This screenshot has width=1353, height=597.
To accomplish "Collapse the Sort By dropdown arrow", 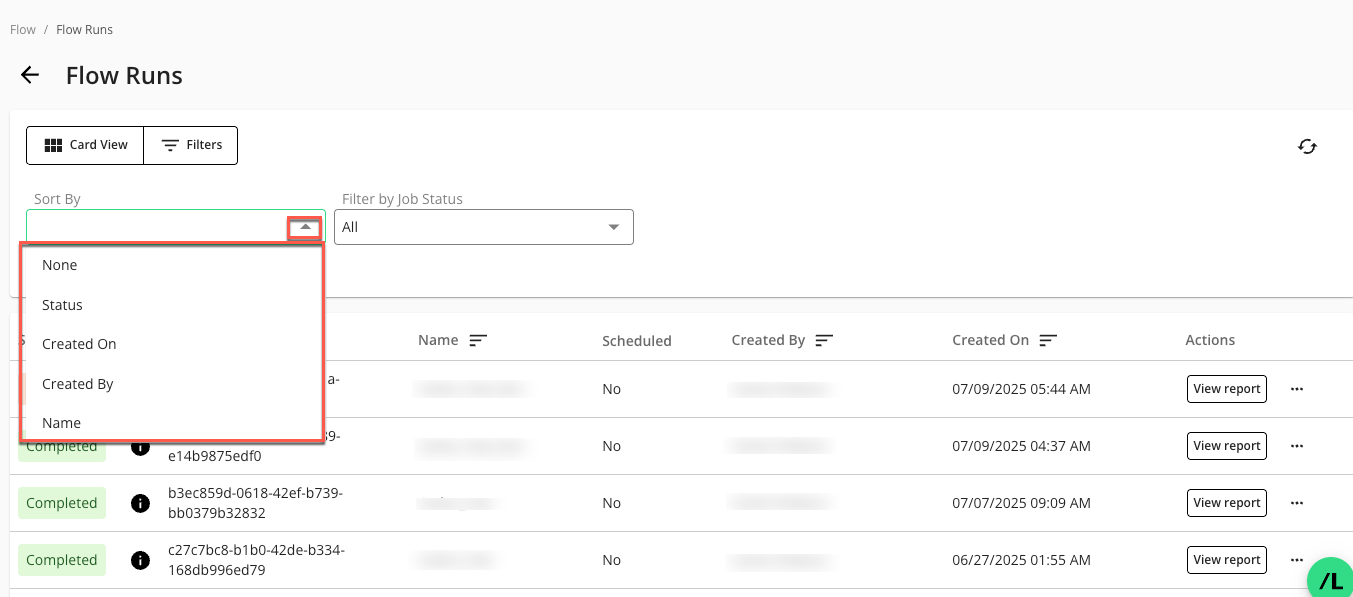I will coord(305,228).
